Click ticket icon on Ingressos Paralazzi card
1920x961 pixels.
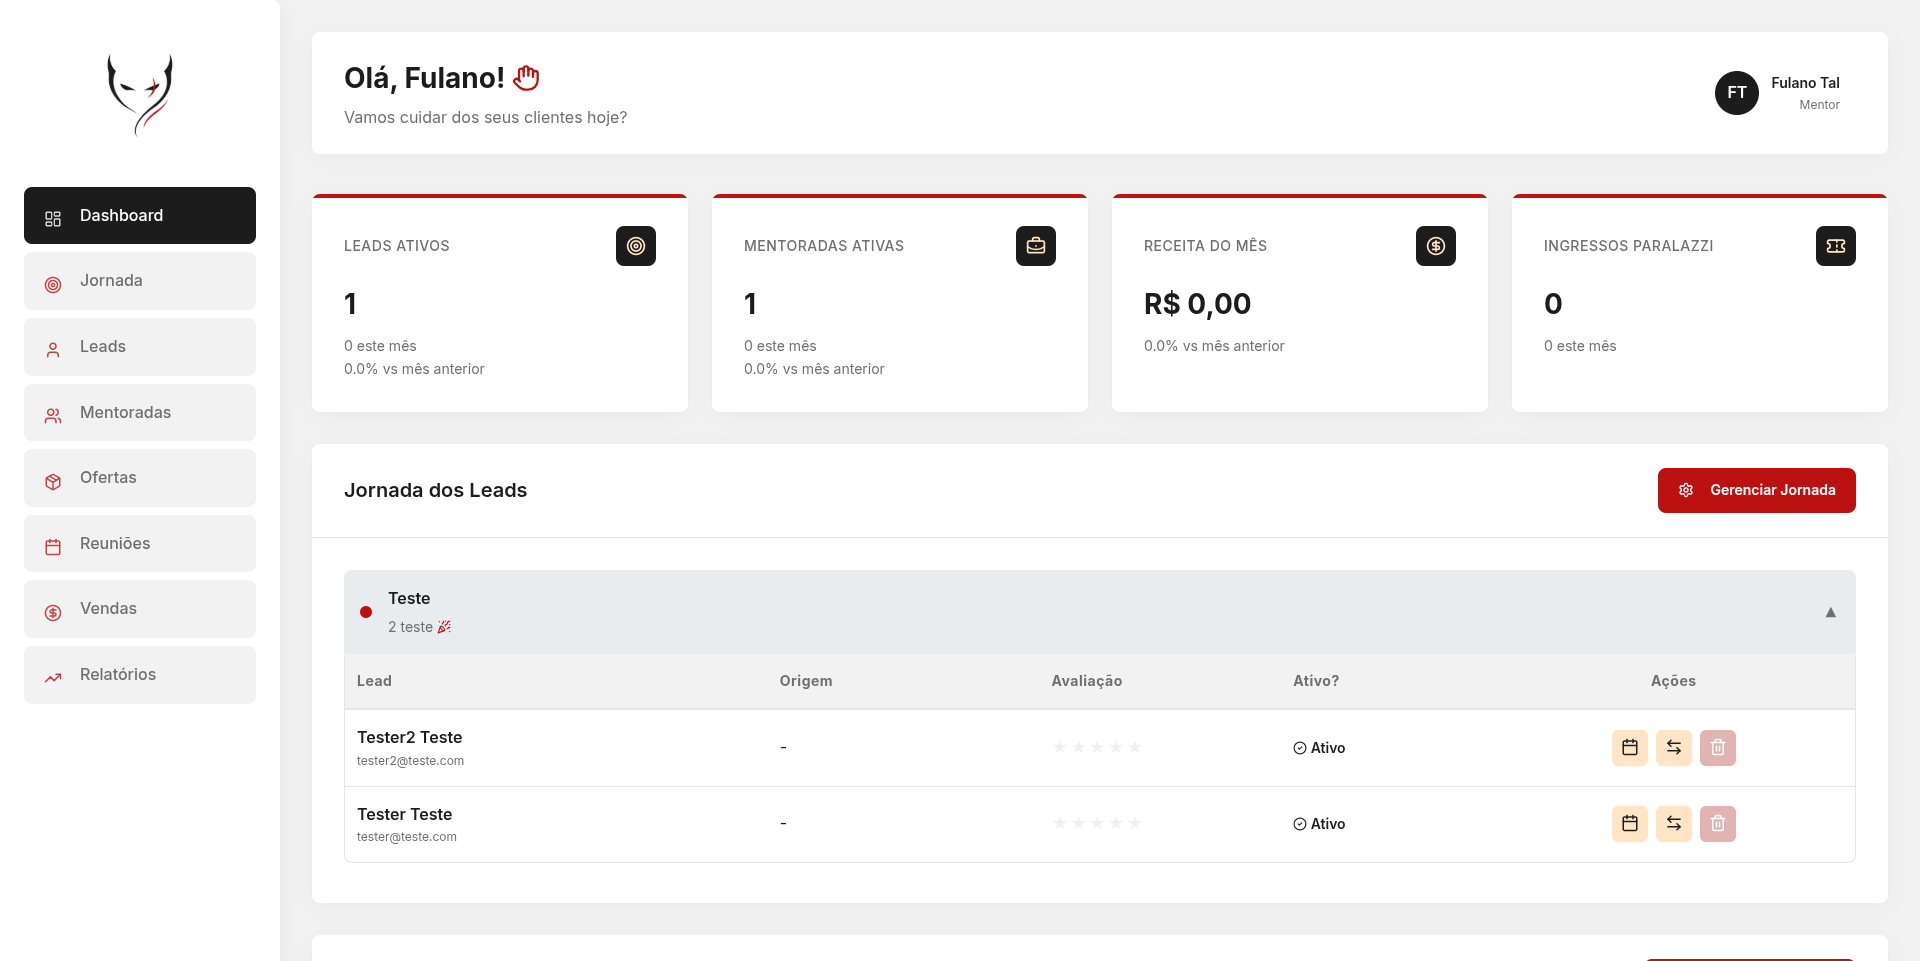coord(1836,246)
